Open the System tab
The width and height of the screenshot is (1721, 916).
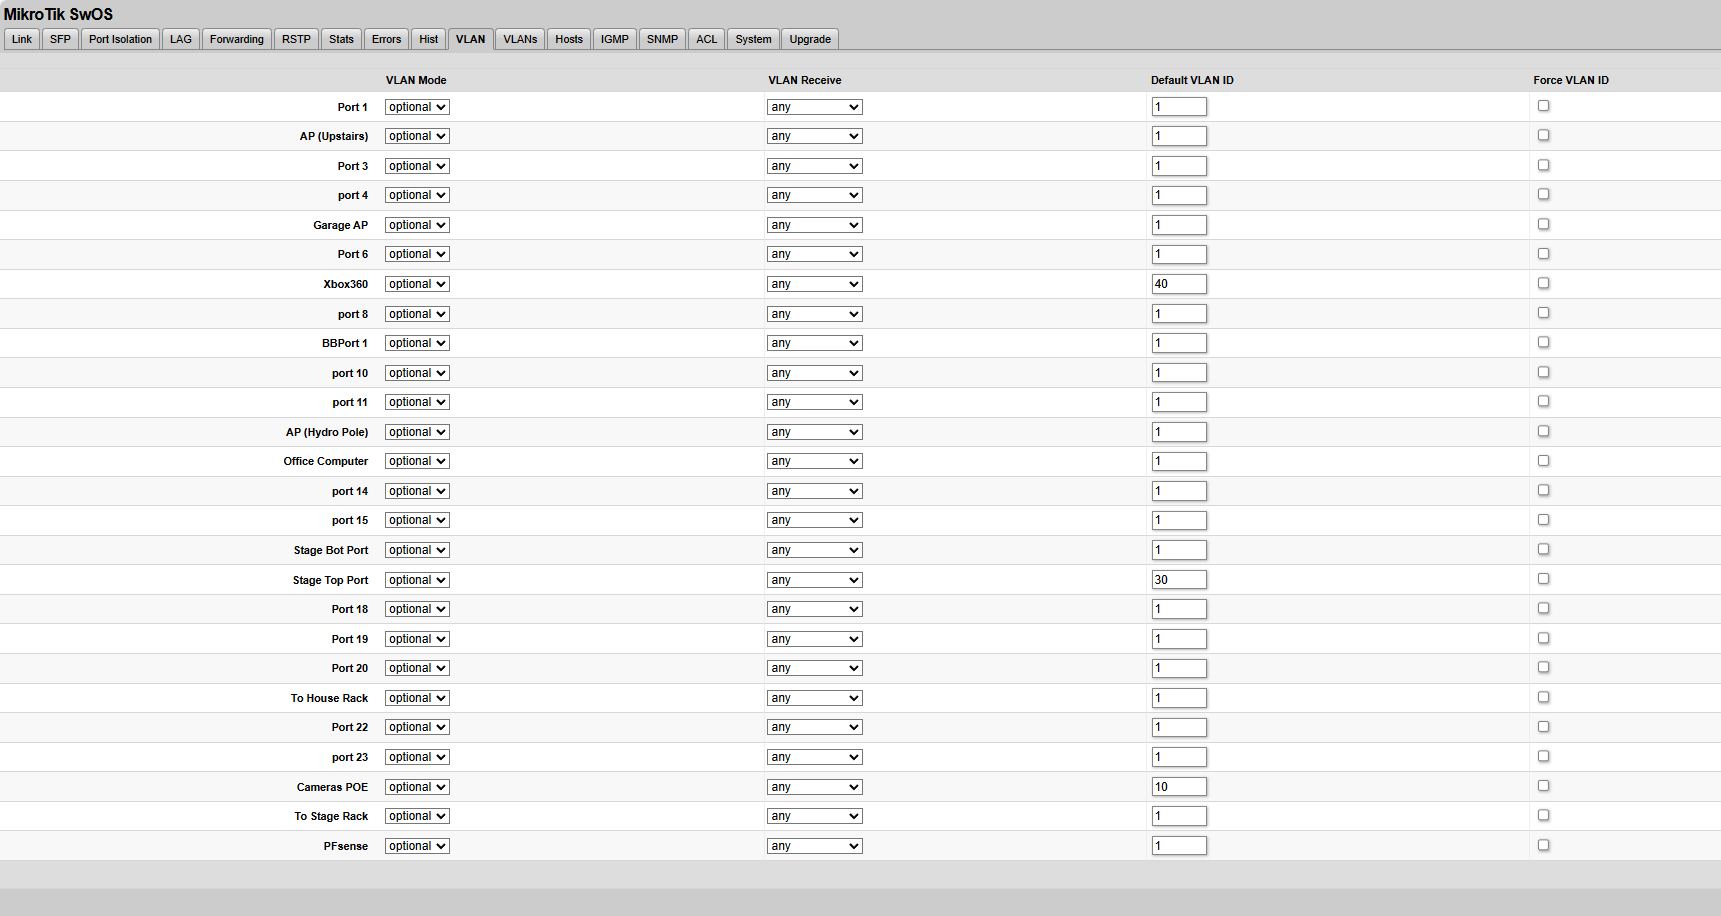(754, 39)
